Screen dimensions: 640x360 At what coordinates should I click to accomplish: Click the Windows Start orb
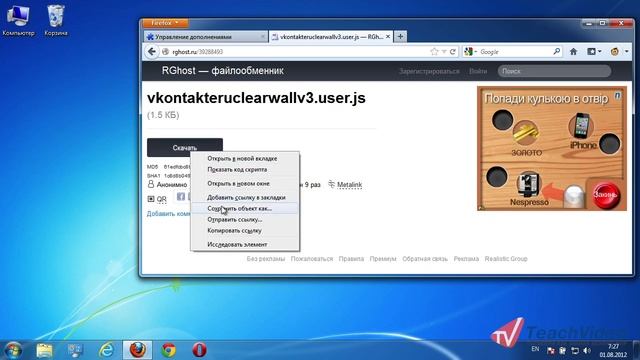tap(13, 350)
